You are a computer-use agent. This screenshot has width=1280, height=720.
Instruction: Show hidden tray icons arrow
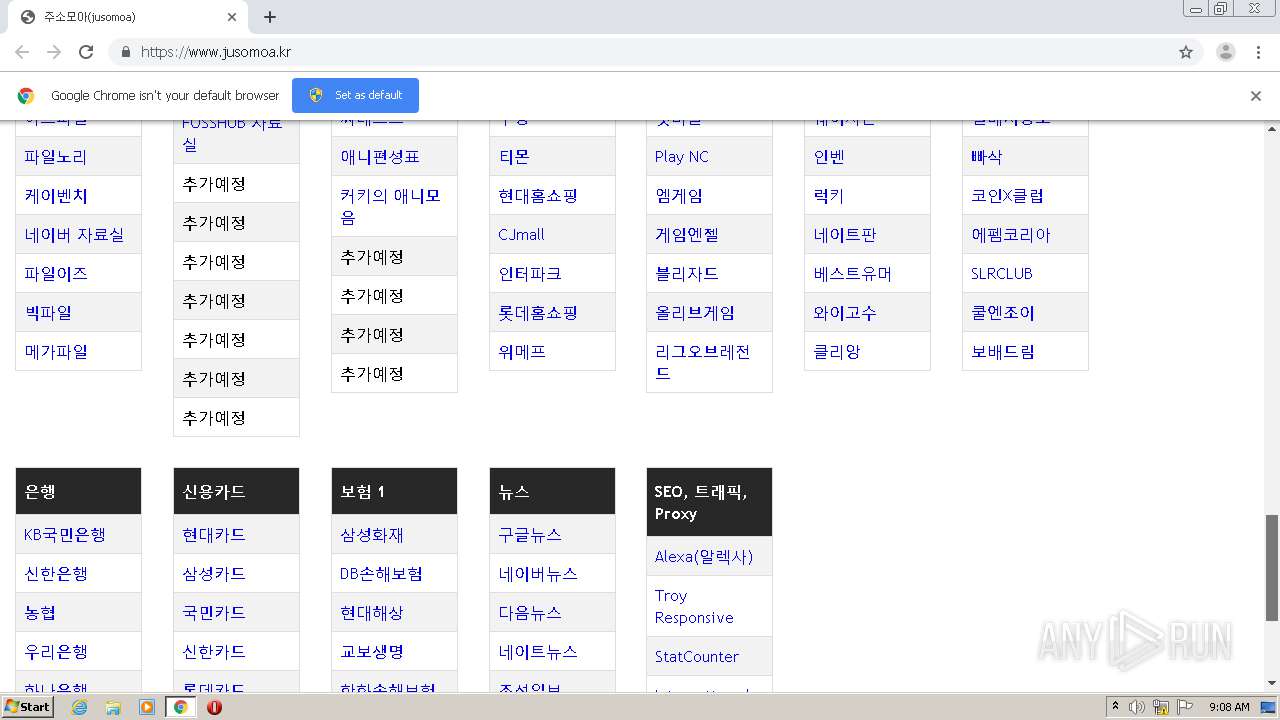(1115, 707)
